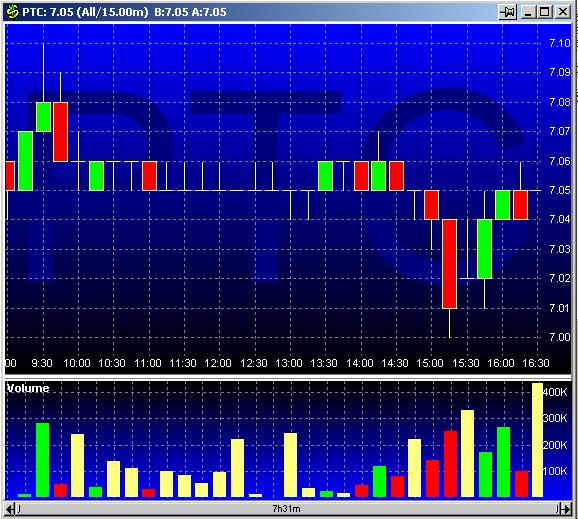Click the 13:00 time axis label
This screenshot has width=578, height=519.
point(289,363)
